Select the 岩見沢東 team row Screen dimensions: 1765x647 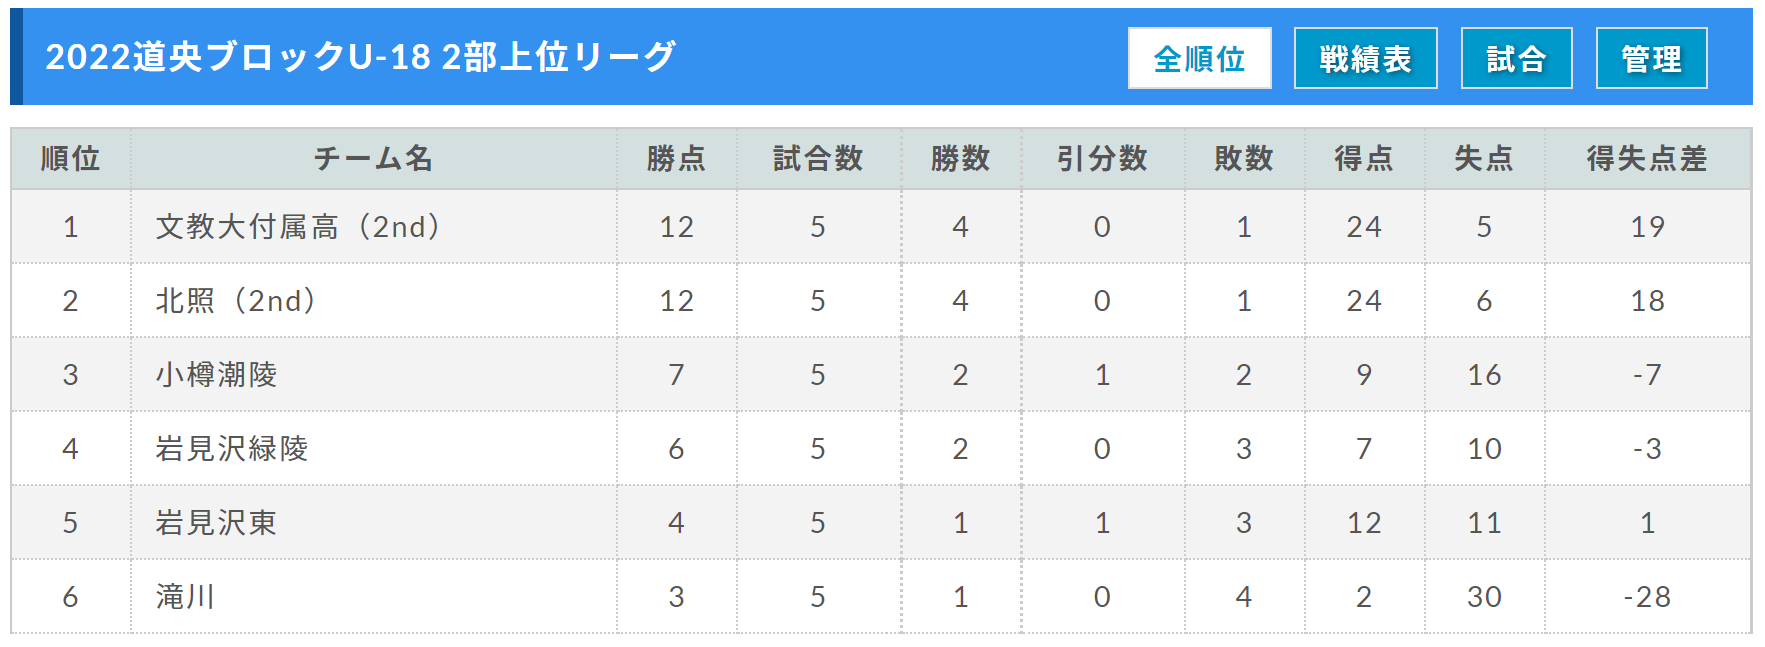[x=880, y=523]
